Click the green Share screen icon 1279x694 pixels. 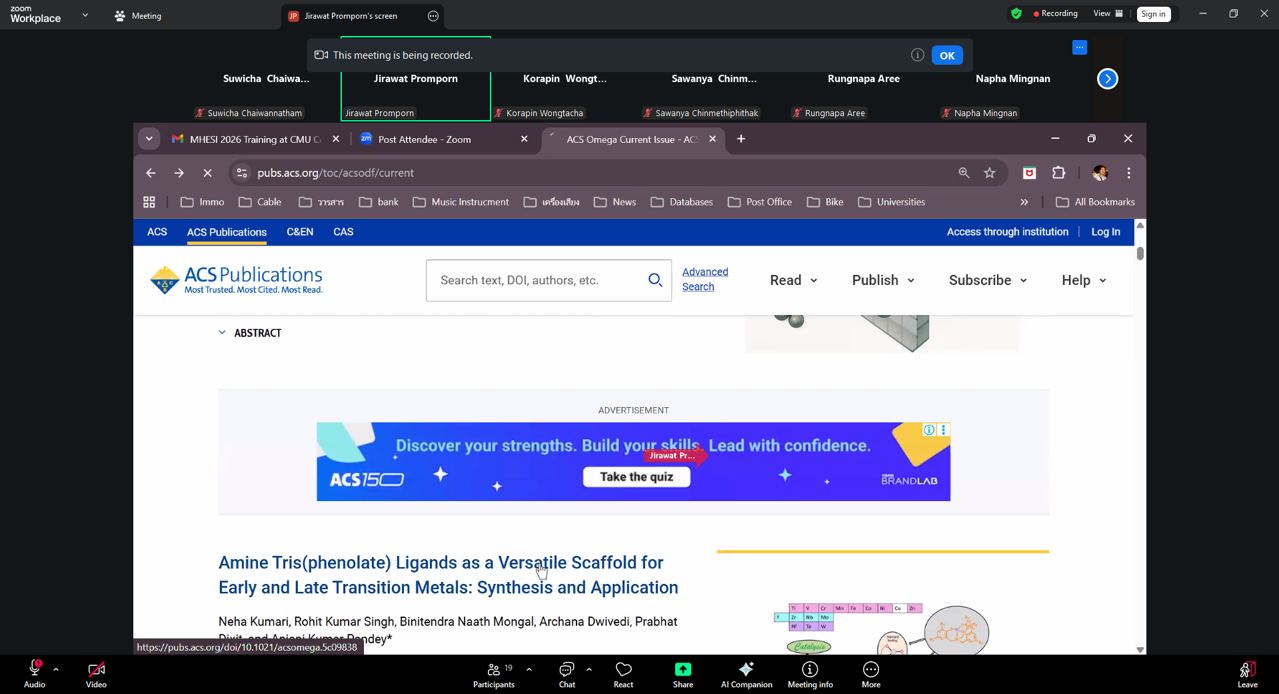click(x=683, y=670)
